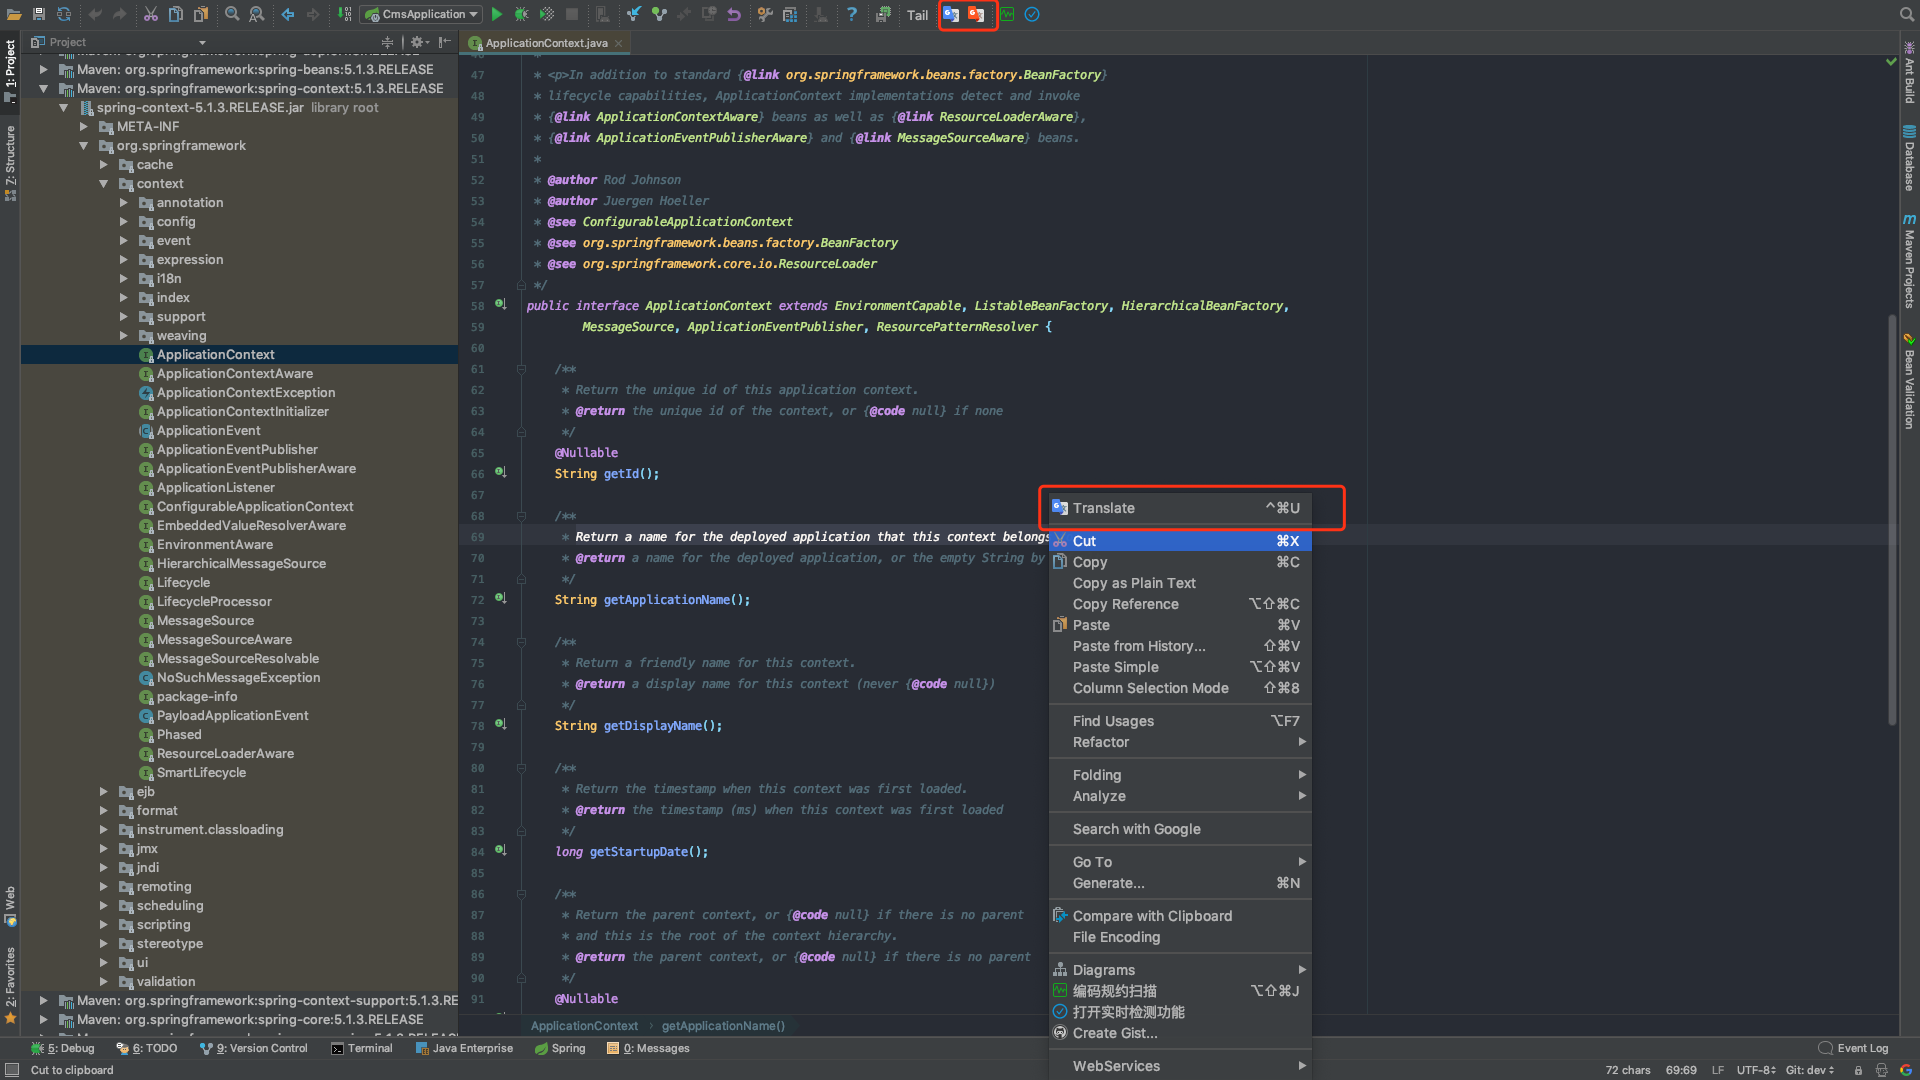Click the blue Translate toolbar icon

951,14
